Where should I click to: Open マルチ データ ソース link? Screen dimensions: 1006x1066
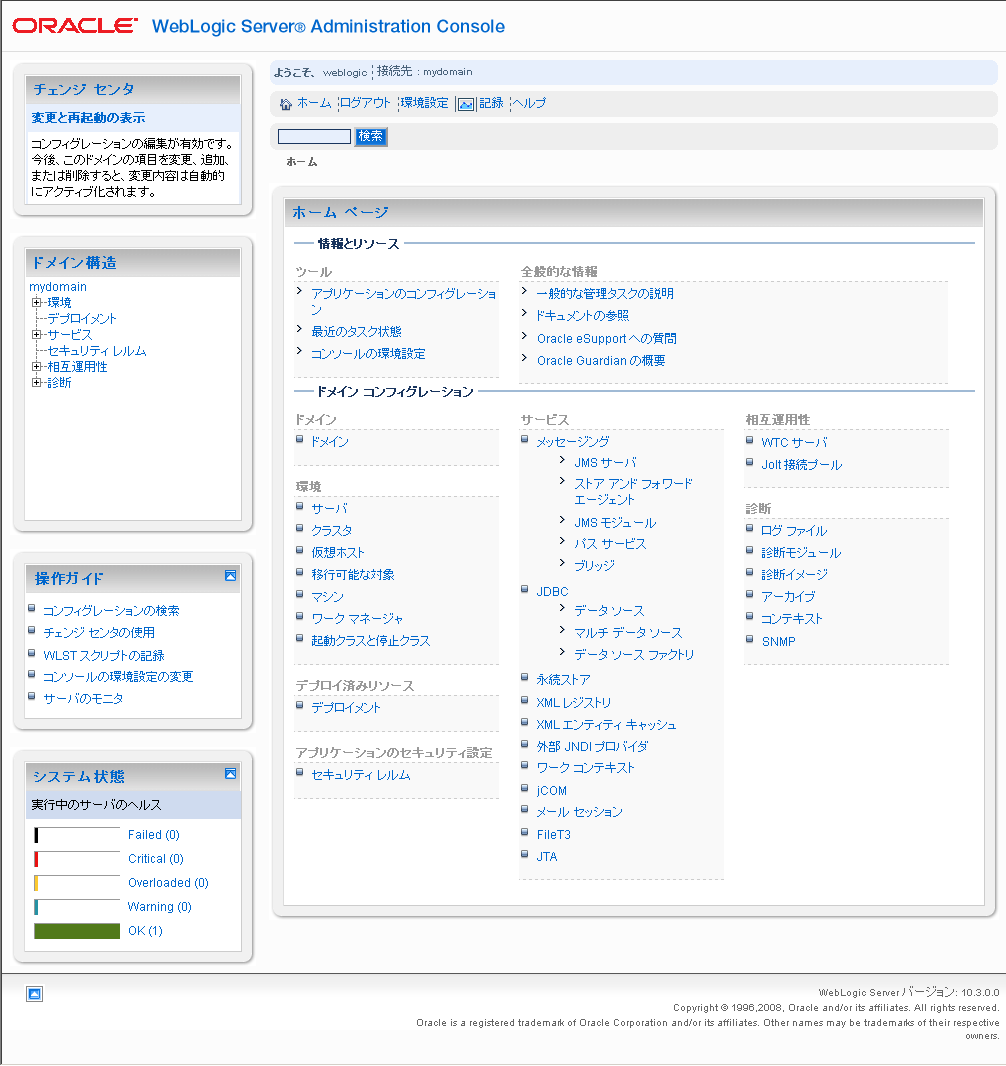[x=628, y=633]
